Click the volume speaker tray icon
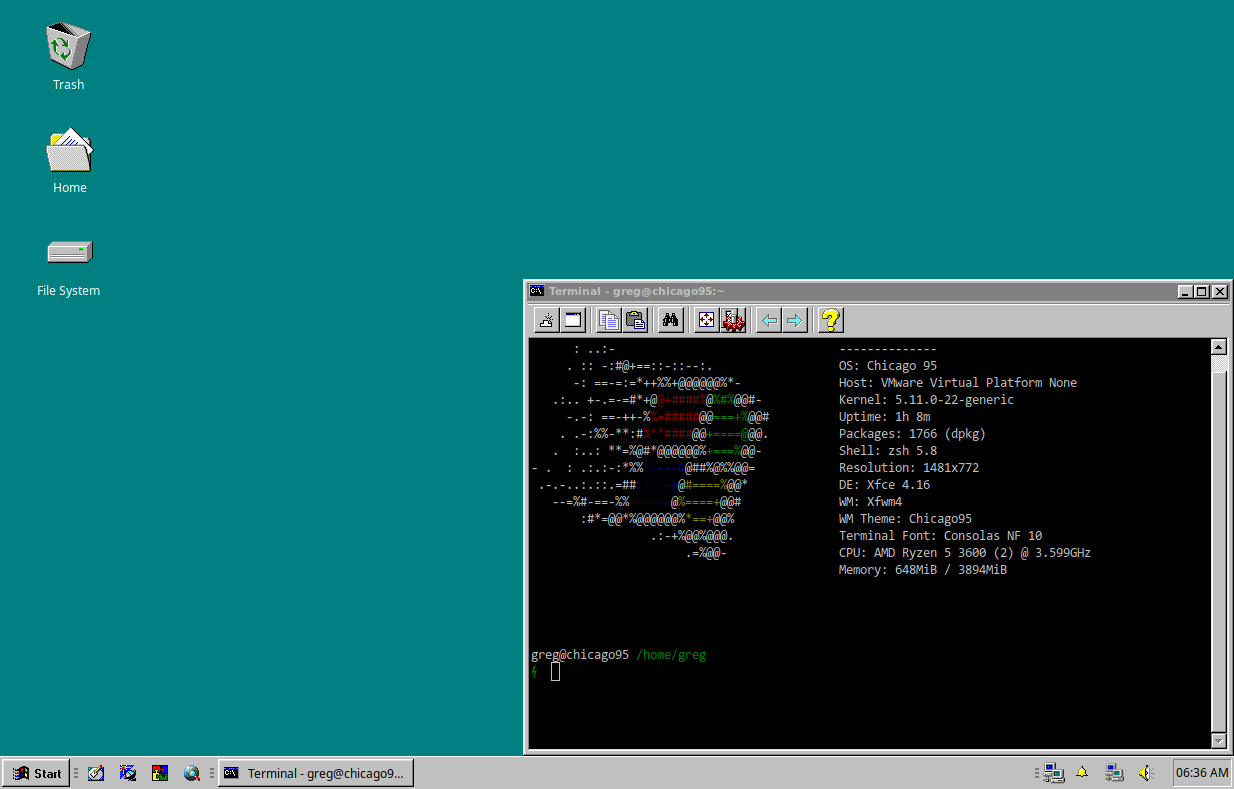 (1146, 773)
